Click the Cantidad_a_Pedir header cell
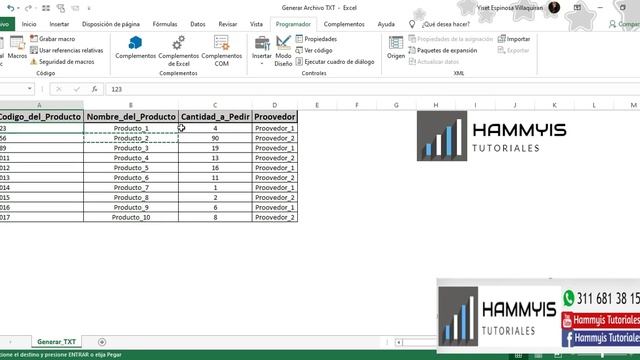Screen dimensions: 640x360 pos(215,117)
